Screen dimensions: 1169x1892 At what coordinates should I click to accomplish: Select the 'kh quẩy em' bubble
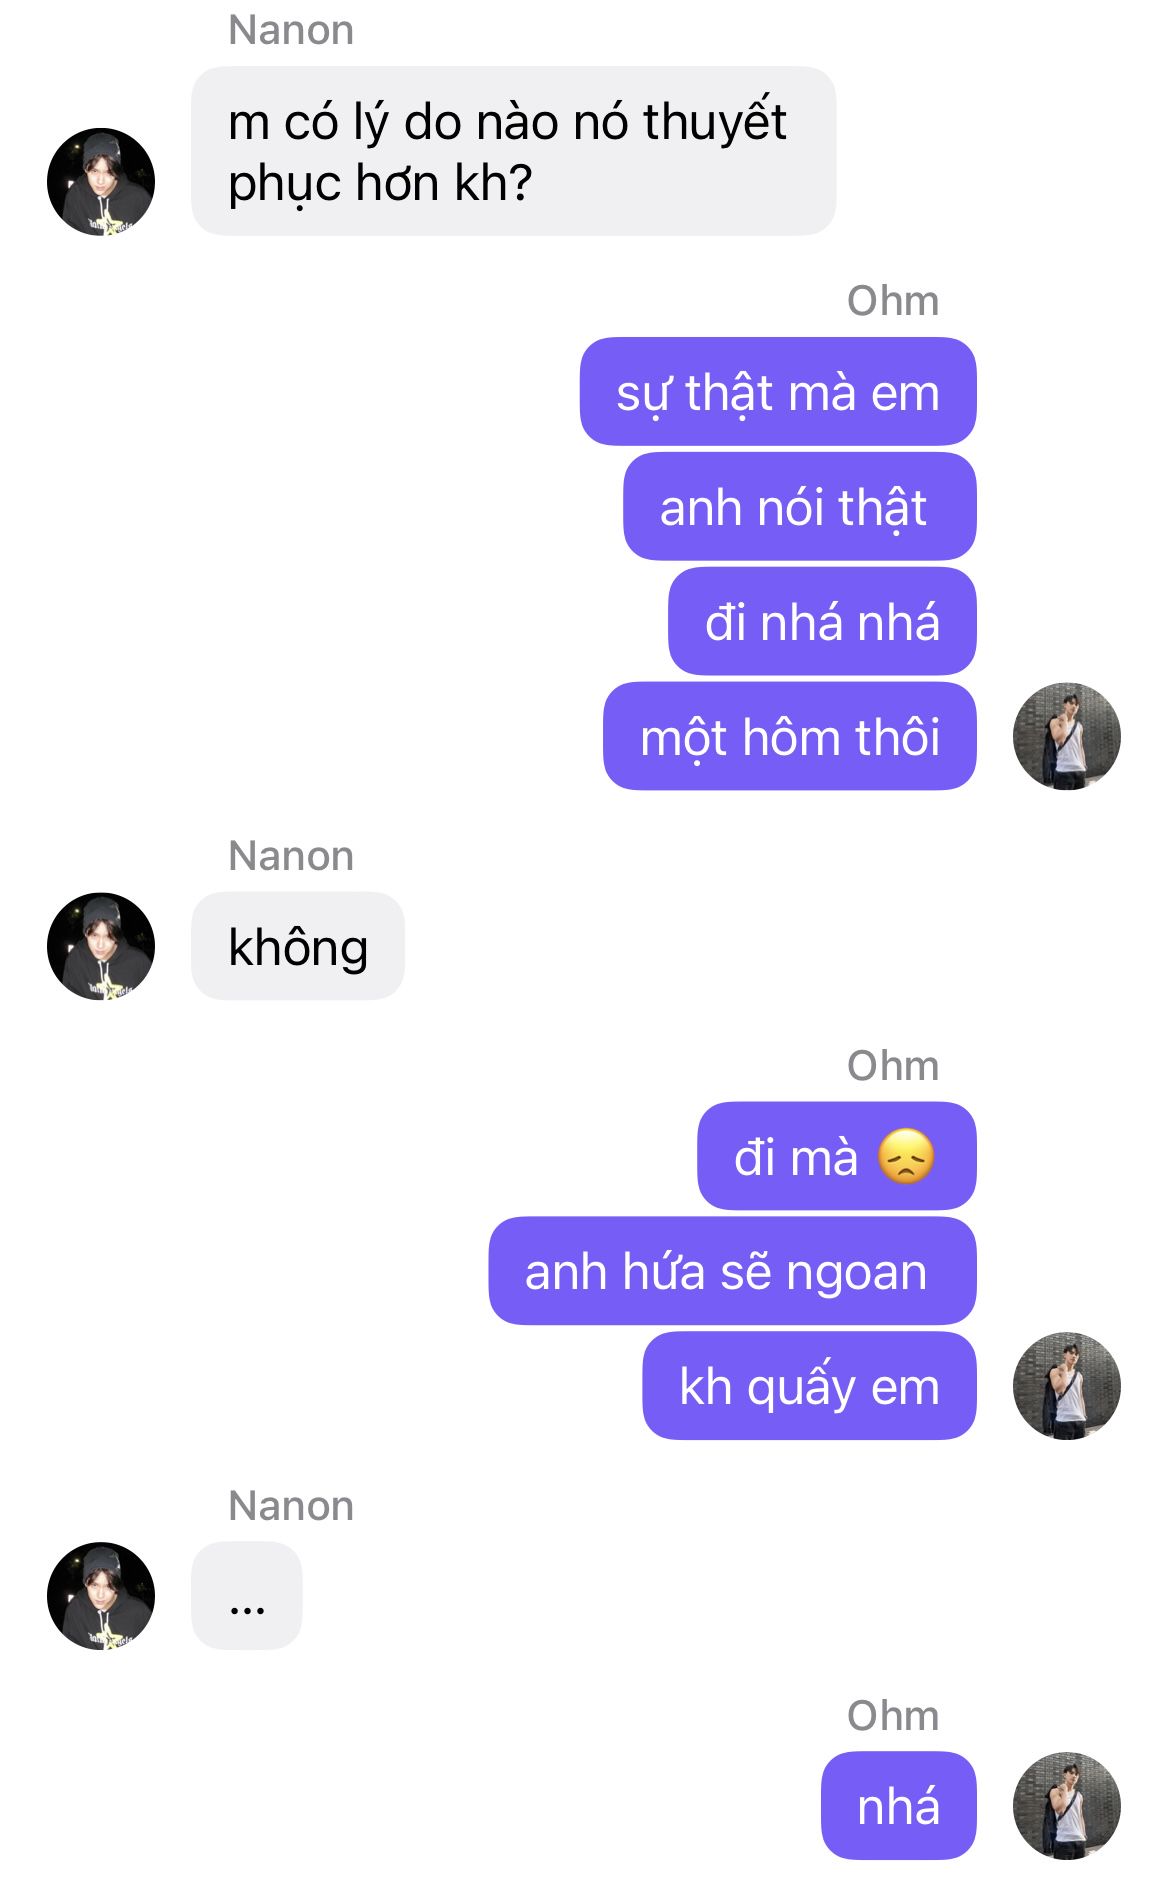point(809,1386)
